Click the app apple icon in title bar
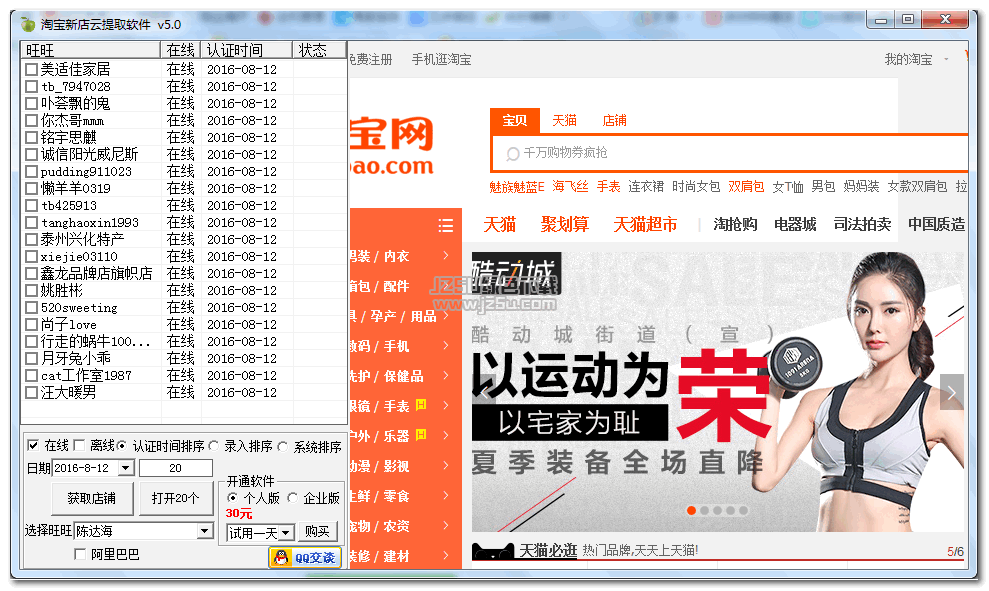The image size is (989, 591). coord(28,25)
